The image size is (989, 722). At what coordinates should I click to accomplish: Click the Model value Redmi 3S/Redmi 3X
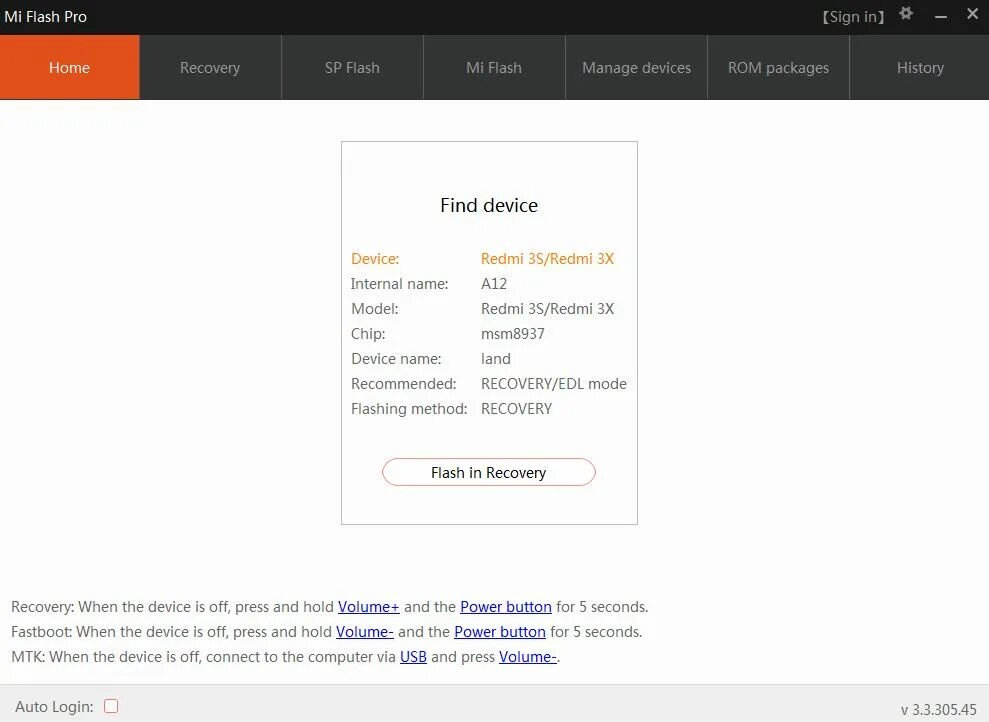click(x=547, y=308)
